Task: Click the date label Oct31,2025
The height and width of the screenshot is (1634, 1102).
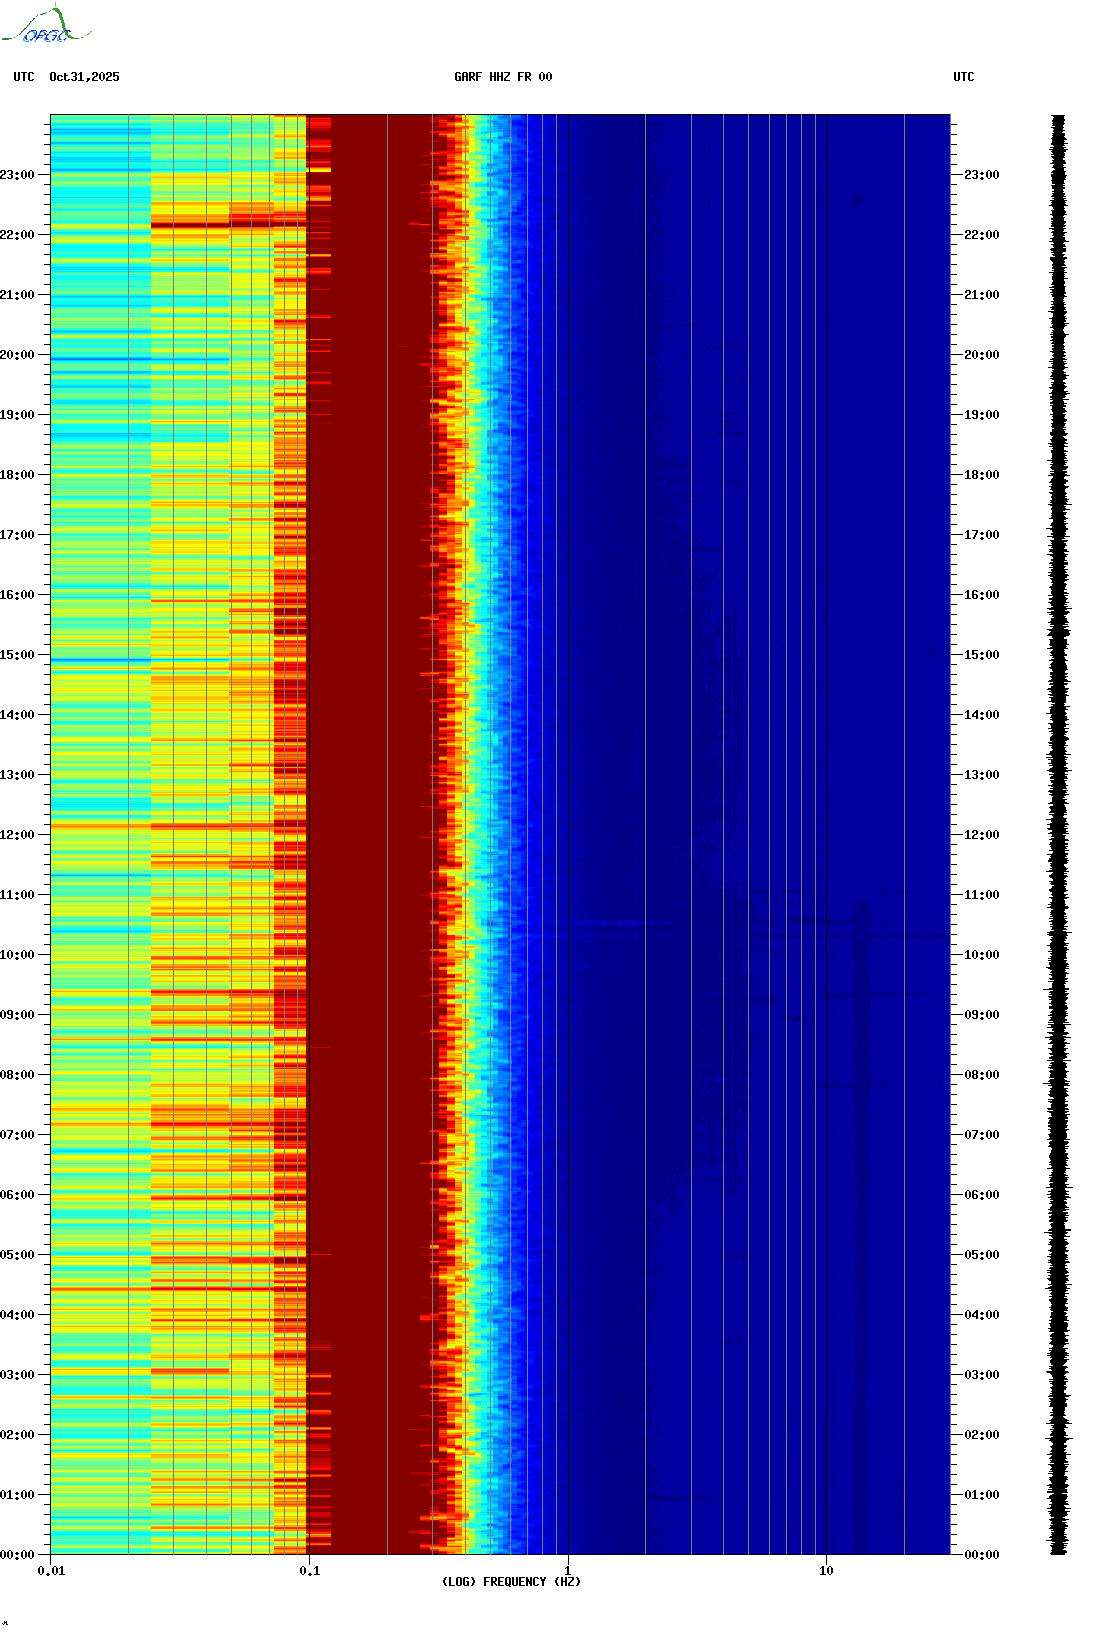Action: pos(84,77)
